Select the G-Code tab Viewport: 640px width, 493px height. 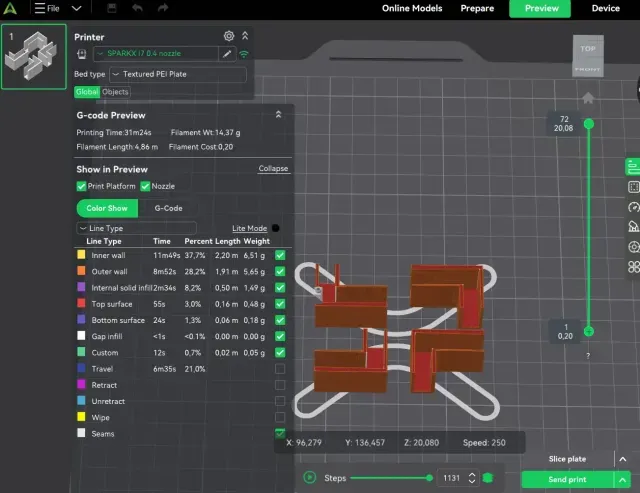click(168, 208)
